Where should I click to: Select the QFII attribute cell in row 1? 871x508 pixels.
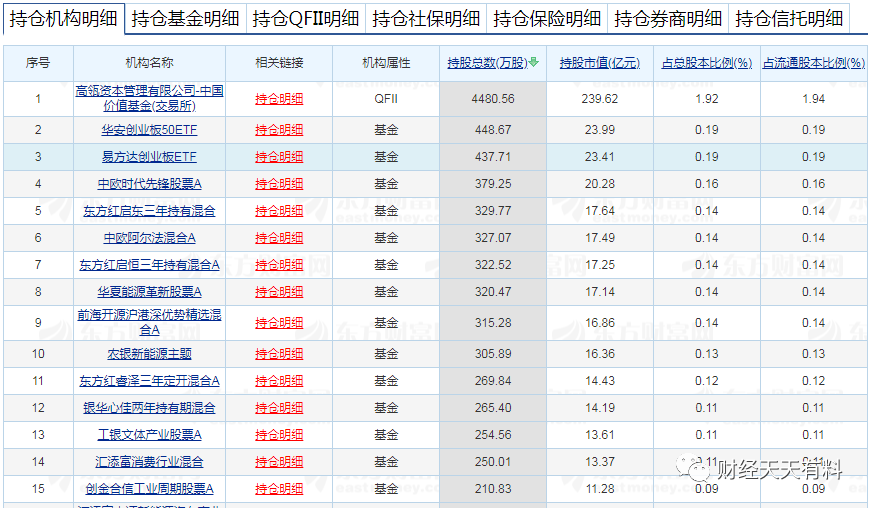coord(386,99)
